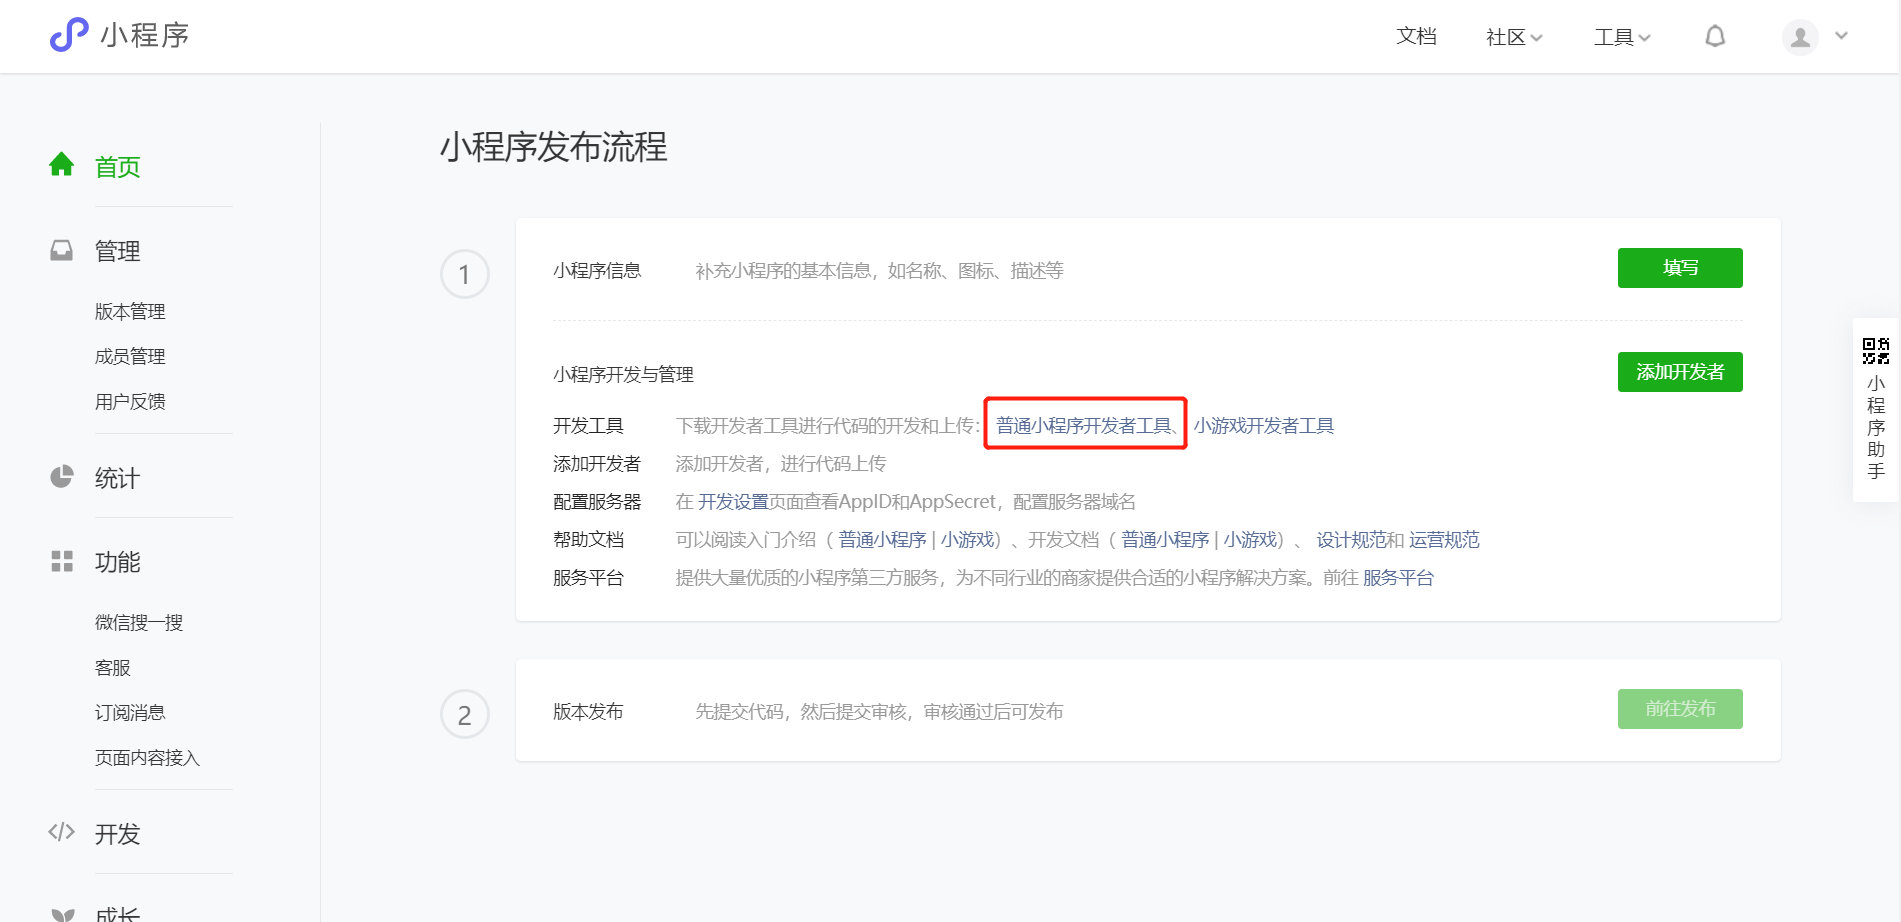Screen dimensions: 1901x922
Task: Click the 添加开发者 button
Action: [x=1680, y=372]
